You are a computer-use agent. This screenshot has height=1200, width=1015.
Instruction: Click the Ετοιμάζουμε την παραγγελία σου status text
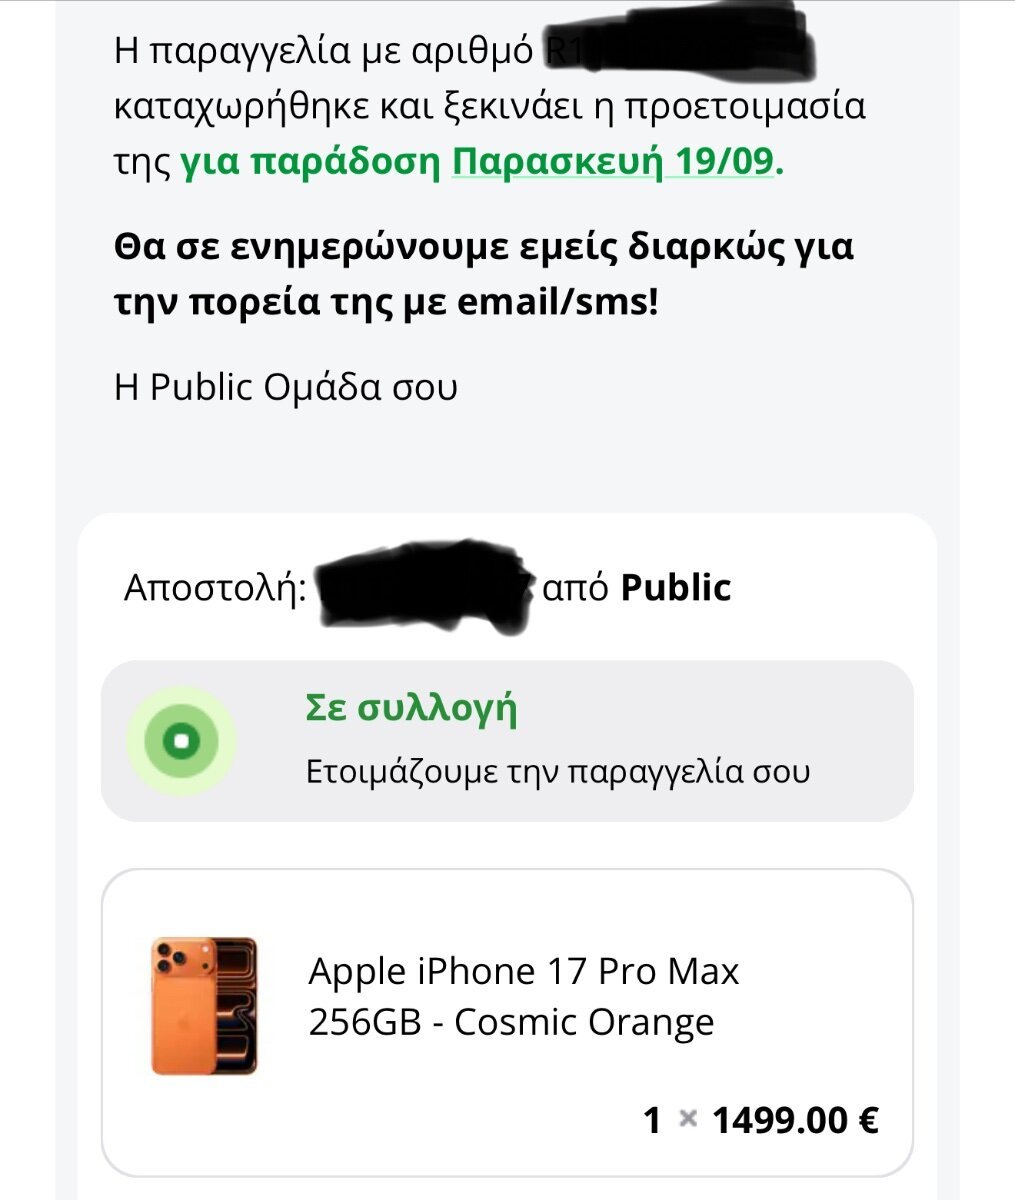[557, 772]
